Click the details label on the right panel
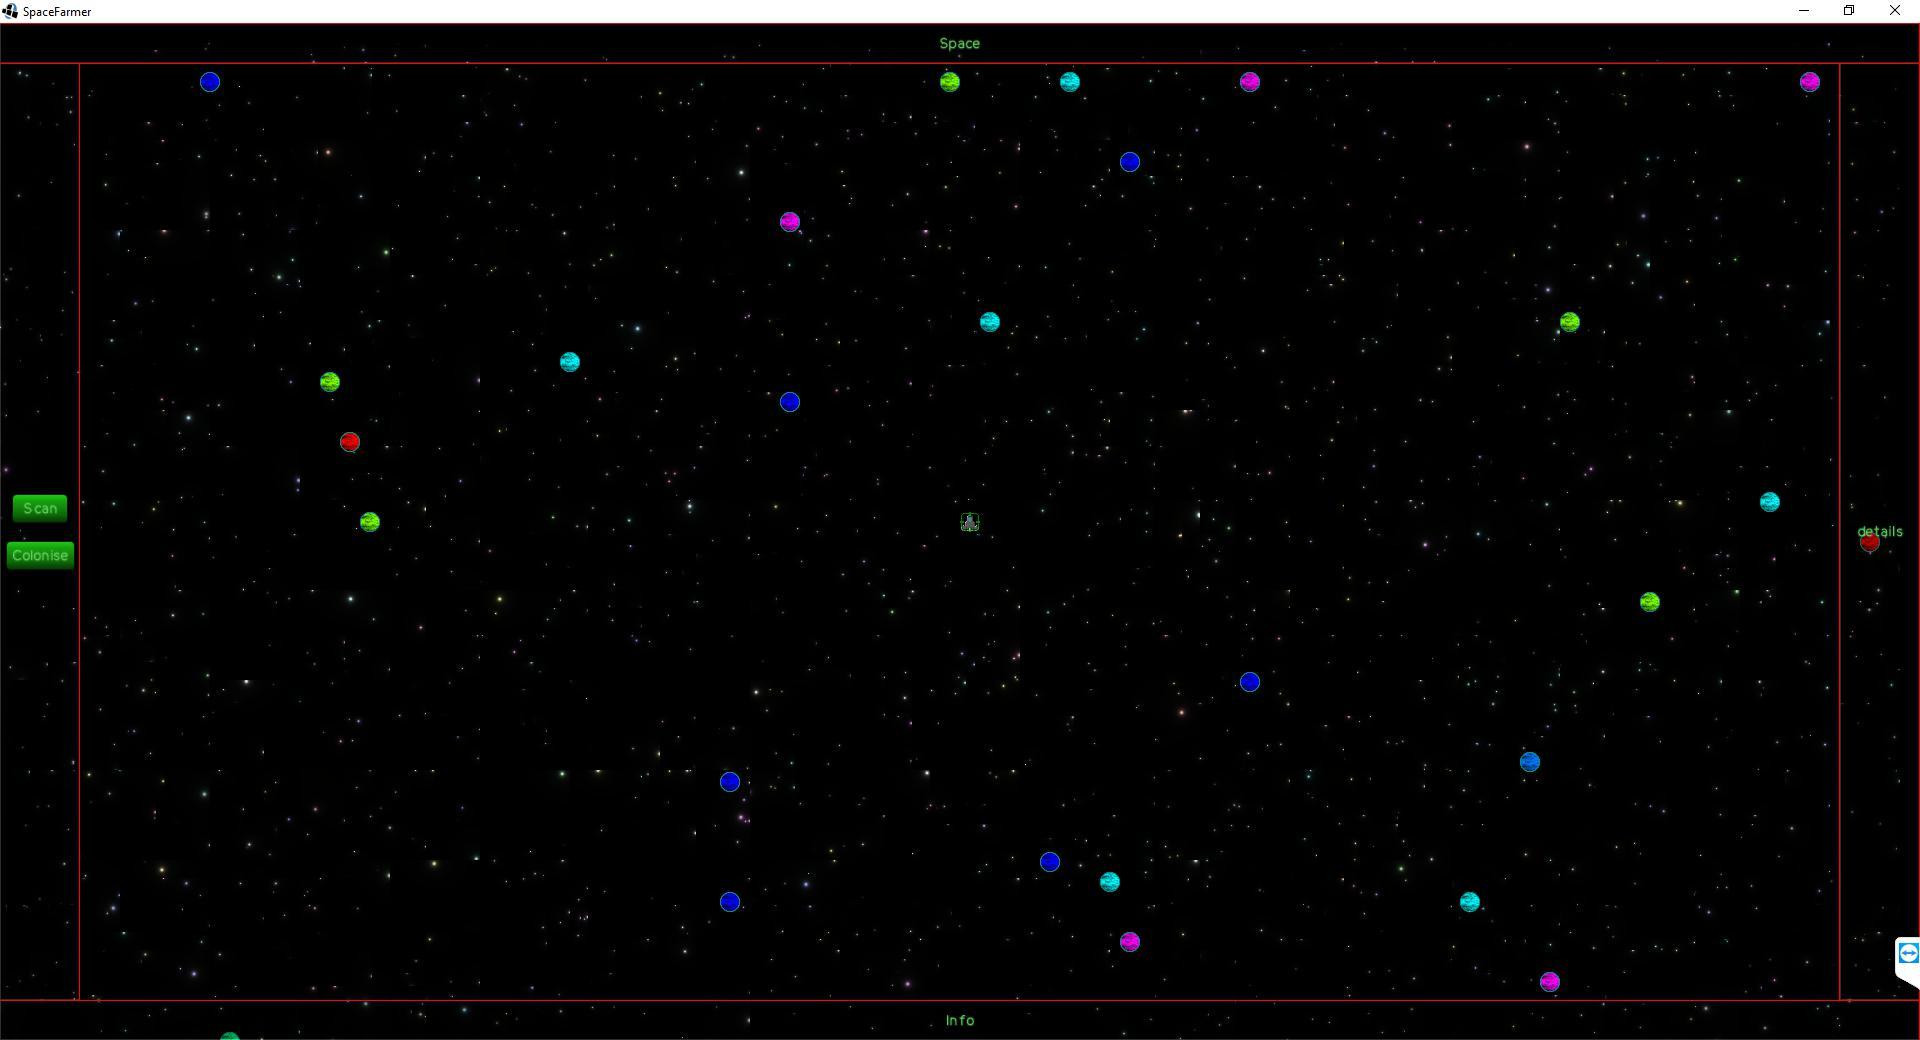1920x1040 pixels. (x=1880, y=531)
